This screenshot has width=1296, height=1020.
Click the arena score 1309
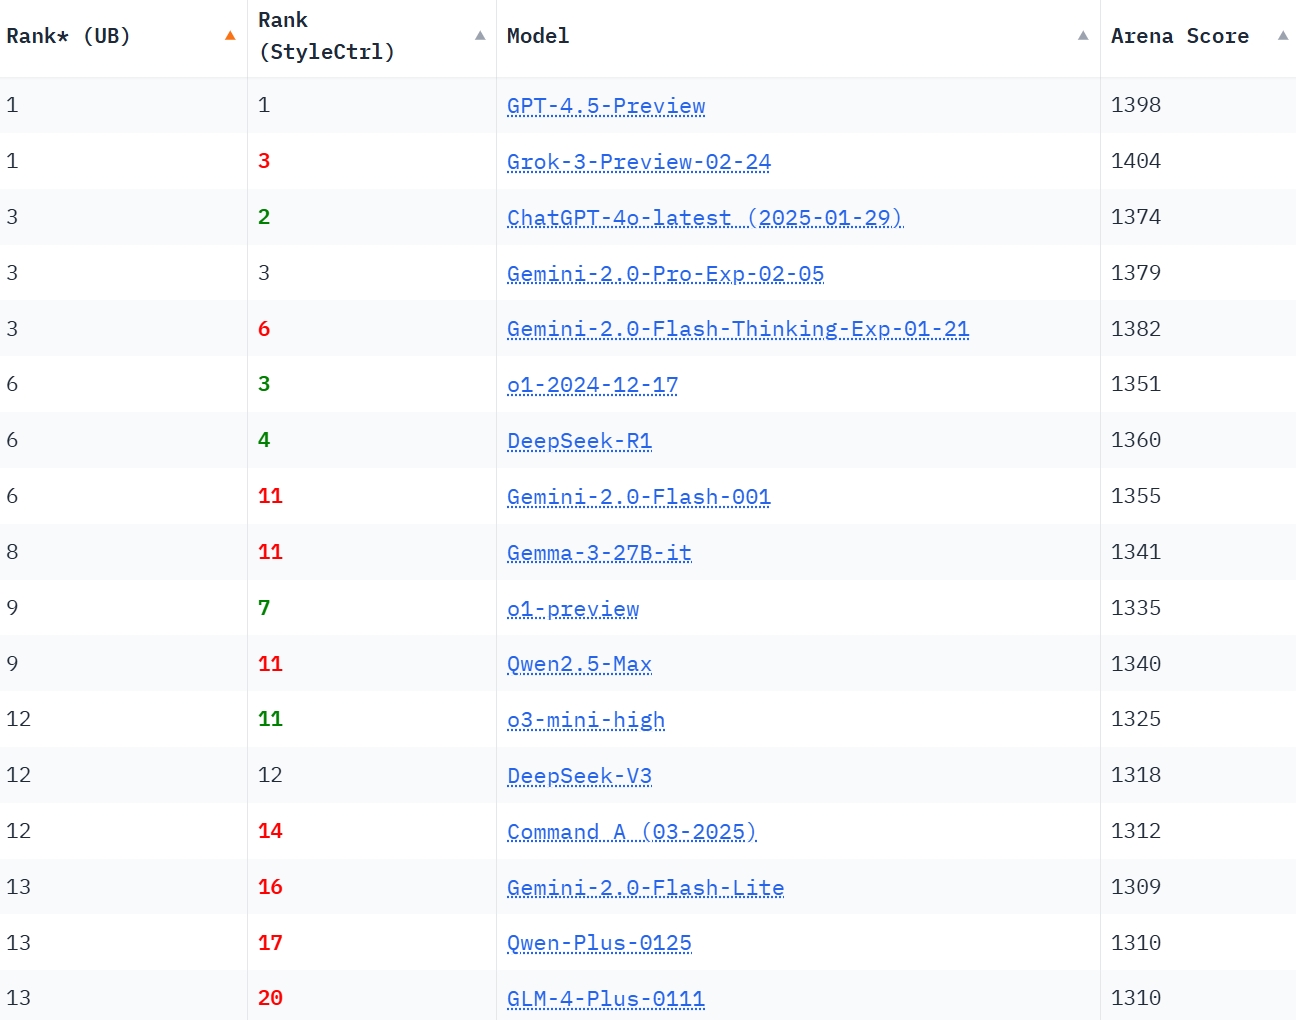click(x=1136, y=887)
